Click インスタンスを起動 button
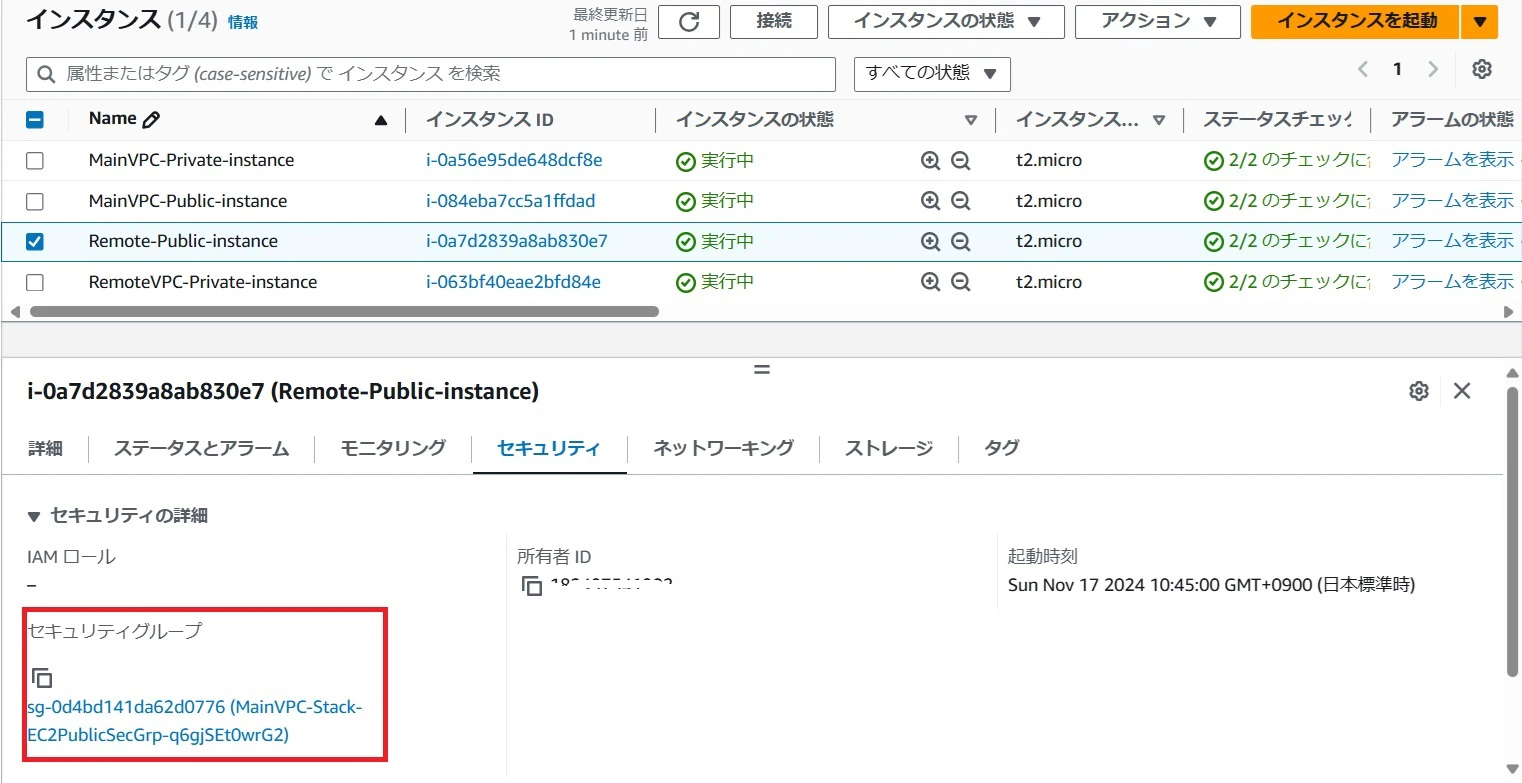 pyautogui.click(x=1356, y=21)
